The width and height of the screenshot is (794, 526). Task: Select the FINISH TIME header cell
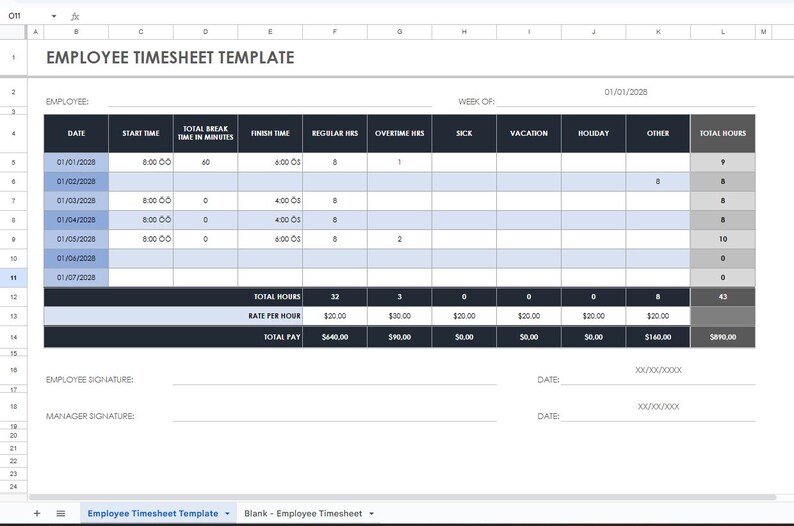[x=270, y=134]
